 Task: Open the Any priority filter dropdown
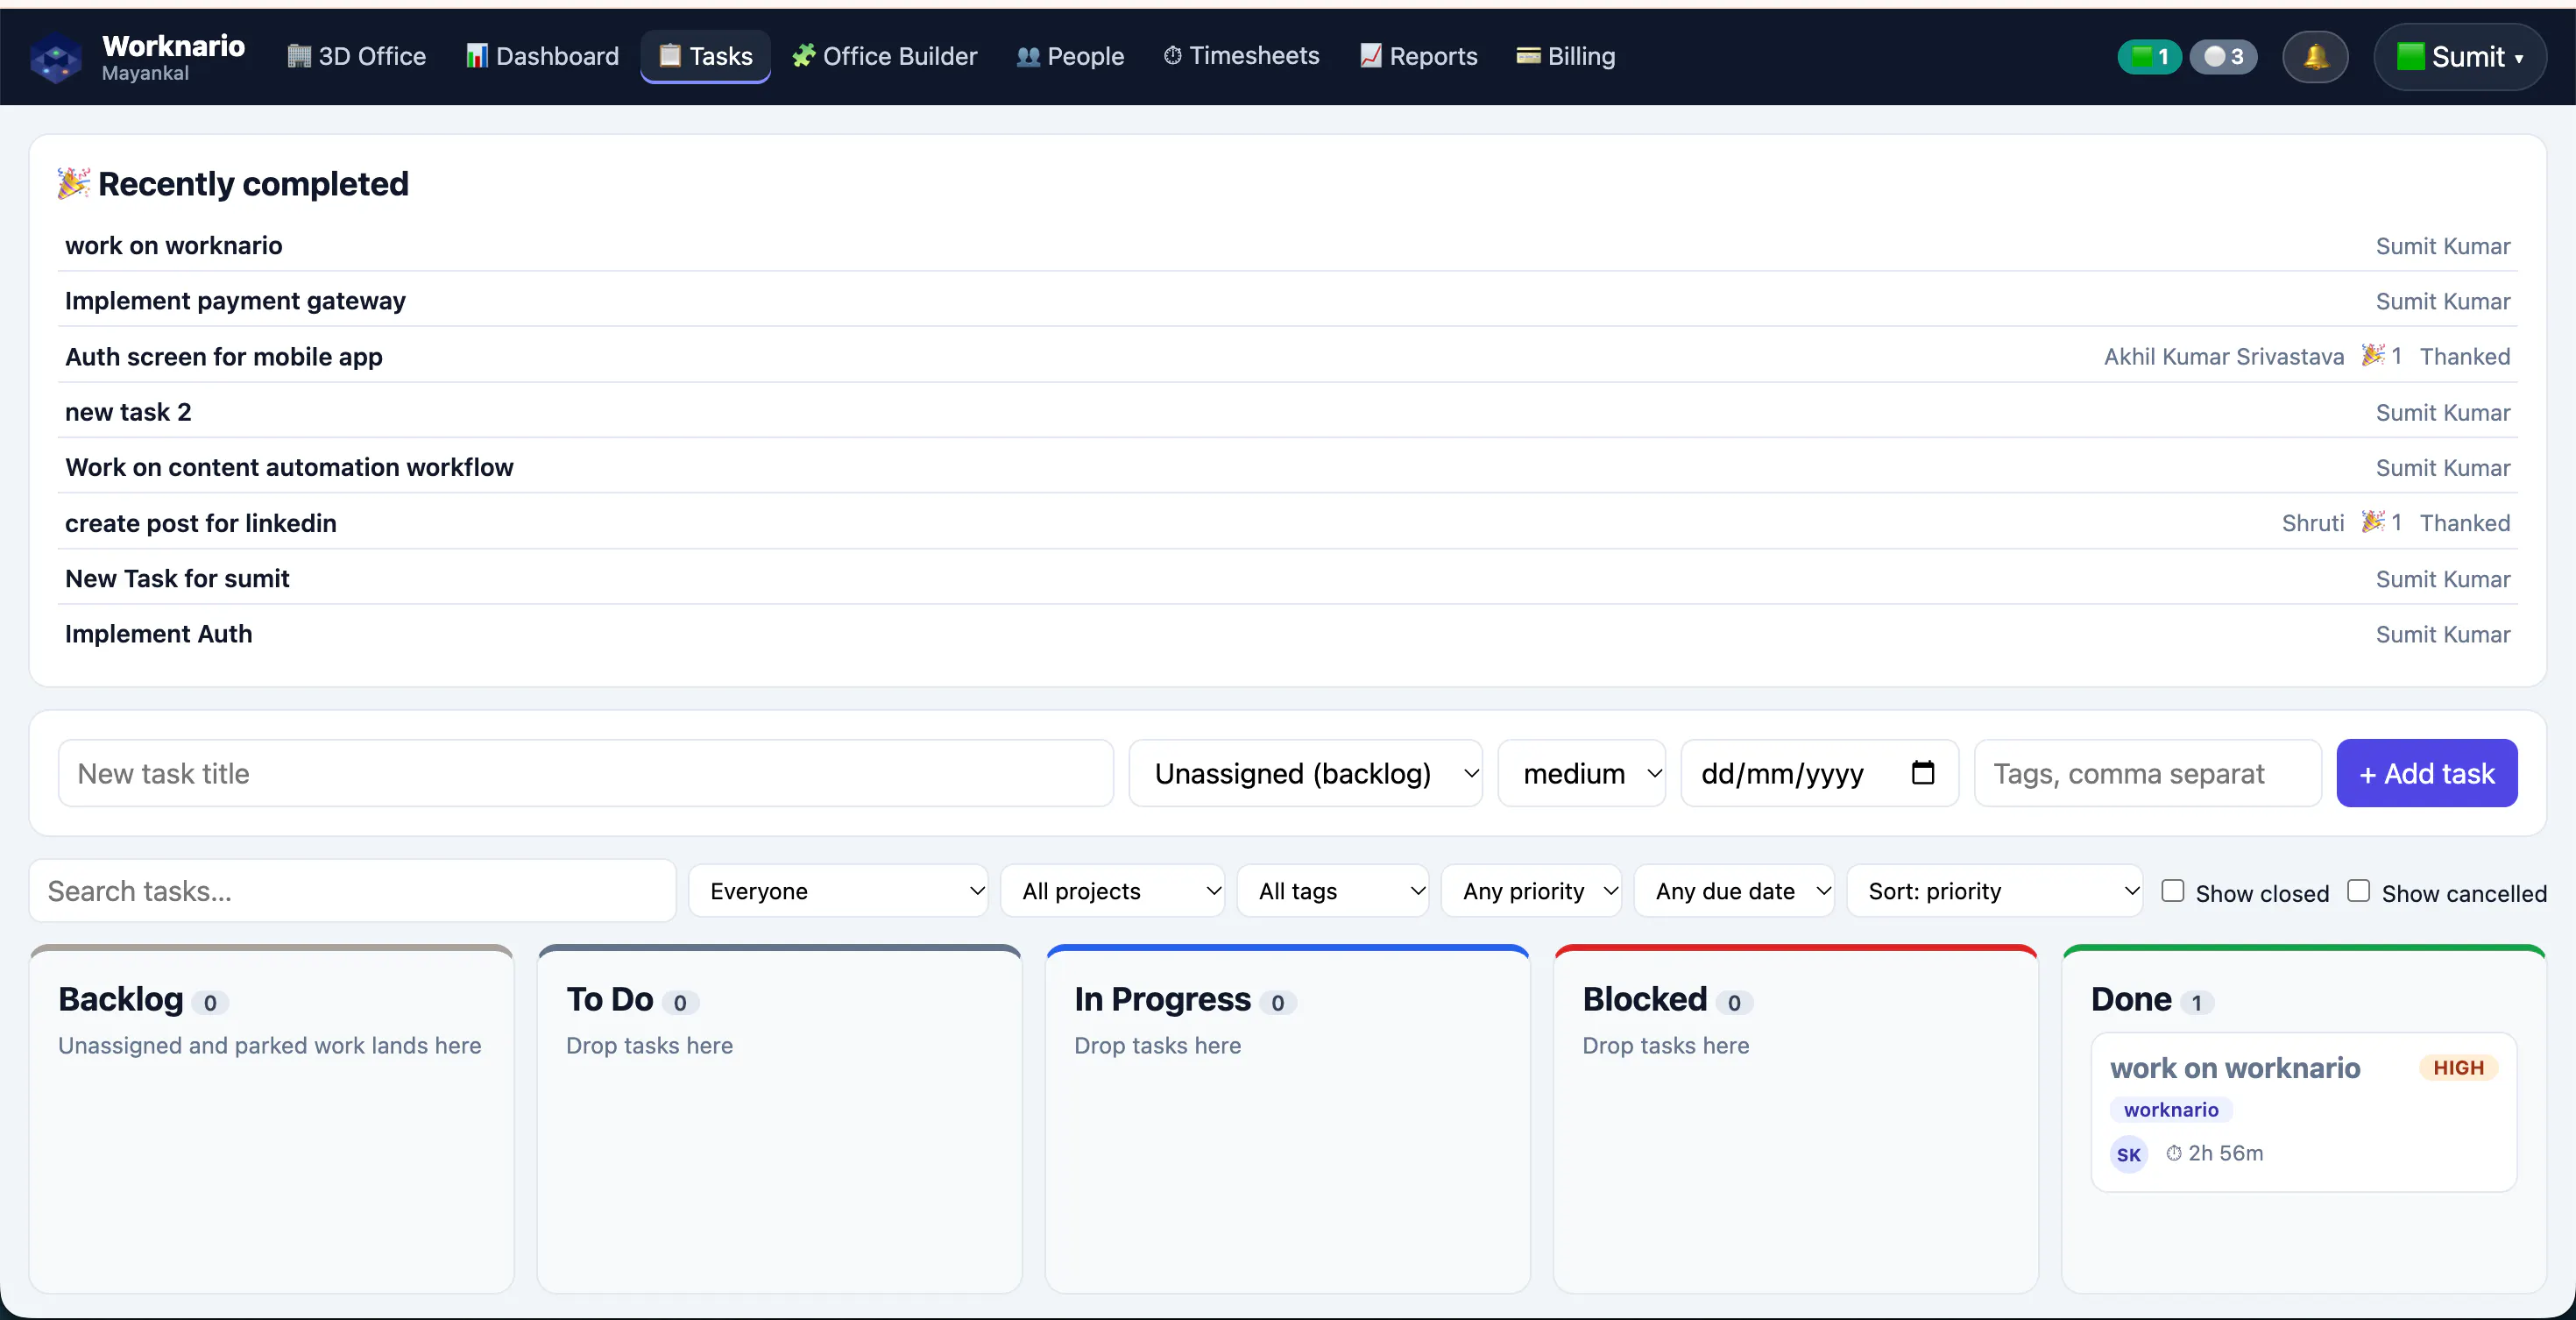click(1531, 891)
